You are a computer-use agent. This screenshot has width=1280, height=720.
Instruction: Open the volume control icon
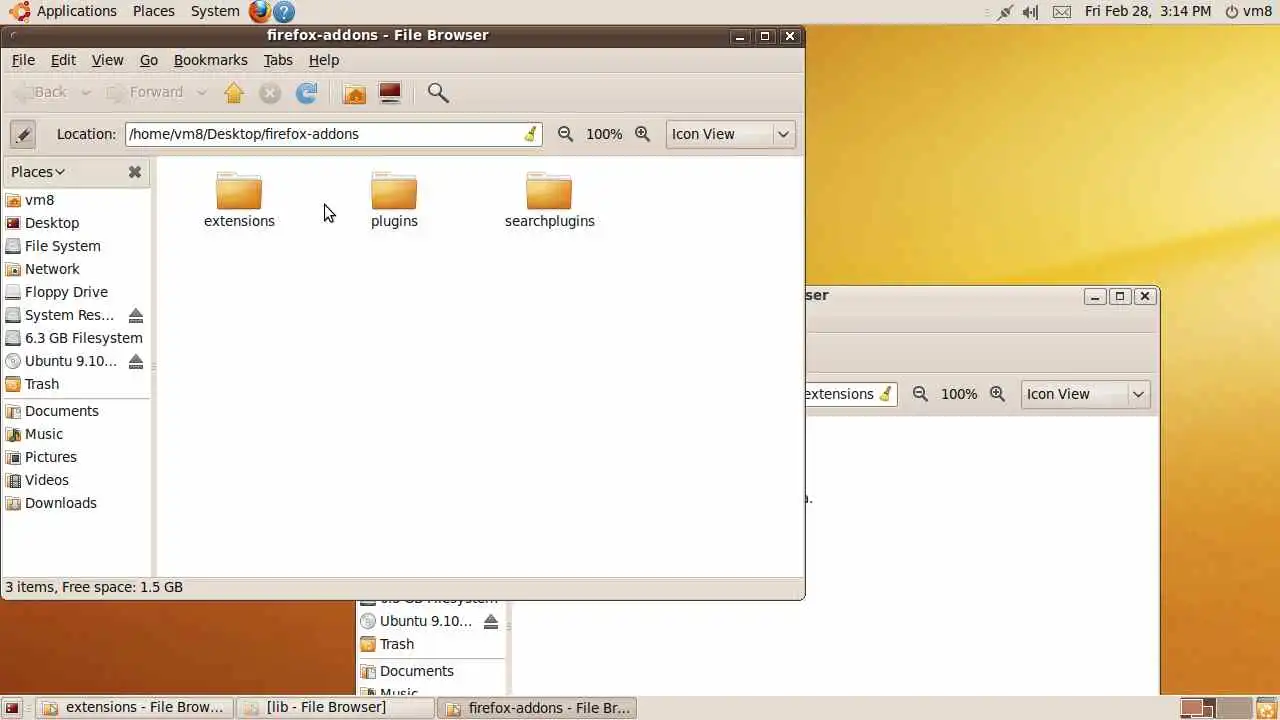[1030, 11]
